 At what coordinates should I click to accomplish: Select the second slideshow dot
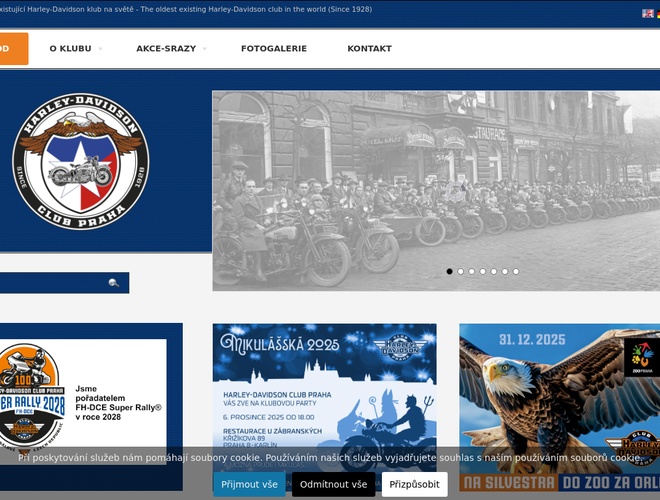tap(460, 271)
